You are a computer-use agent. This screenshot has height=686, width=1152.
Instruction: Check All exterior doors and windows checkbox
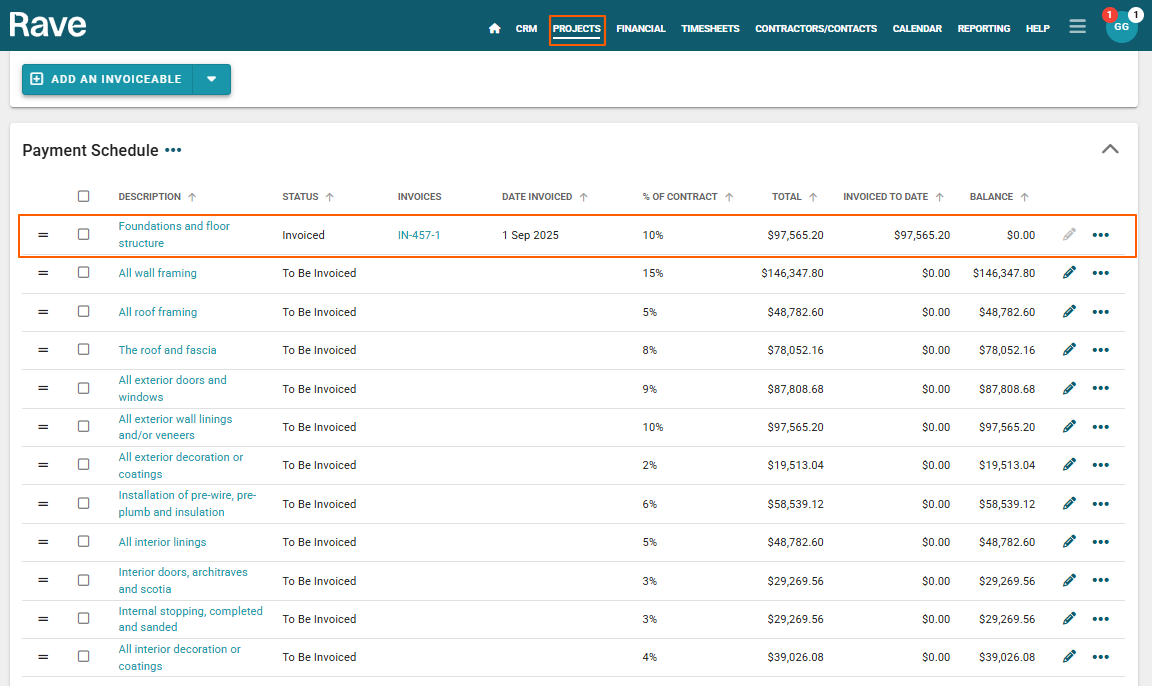click(x=84, y=388)
